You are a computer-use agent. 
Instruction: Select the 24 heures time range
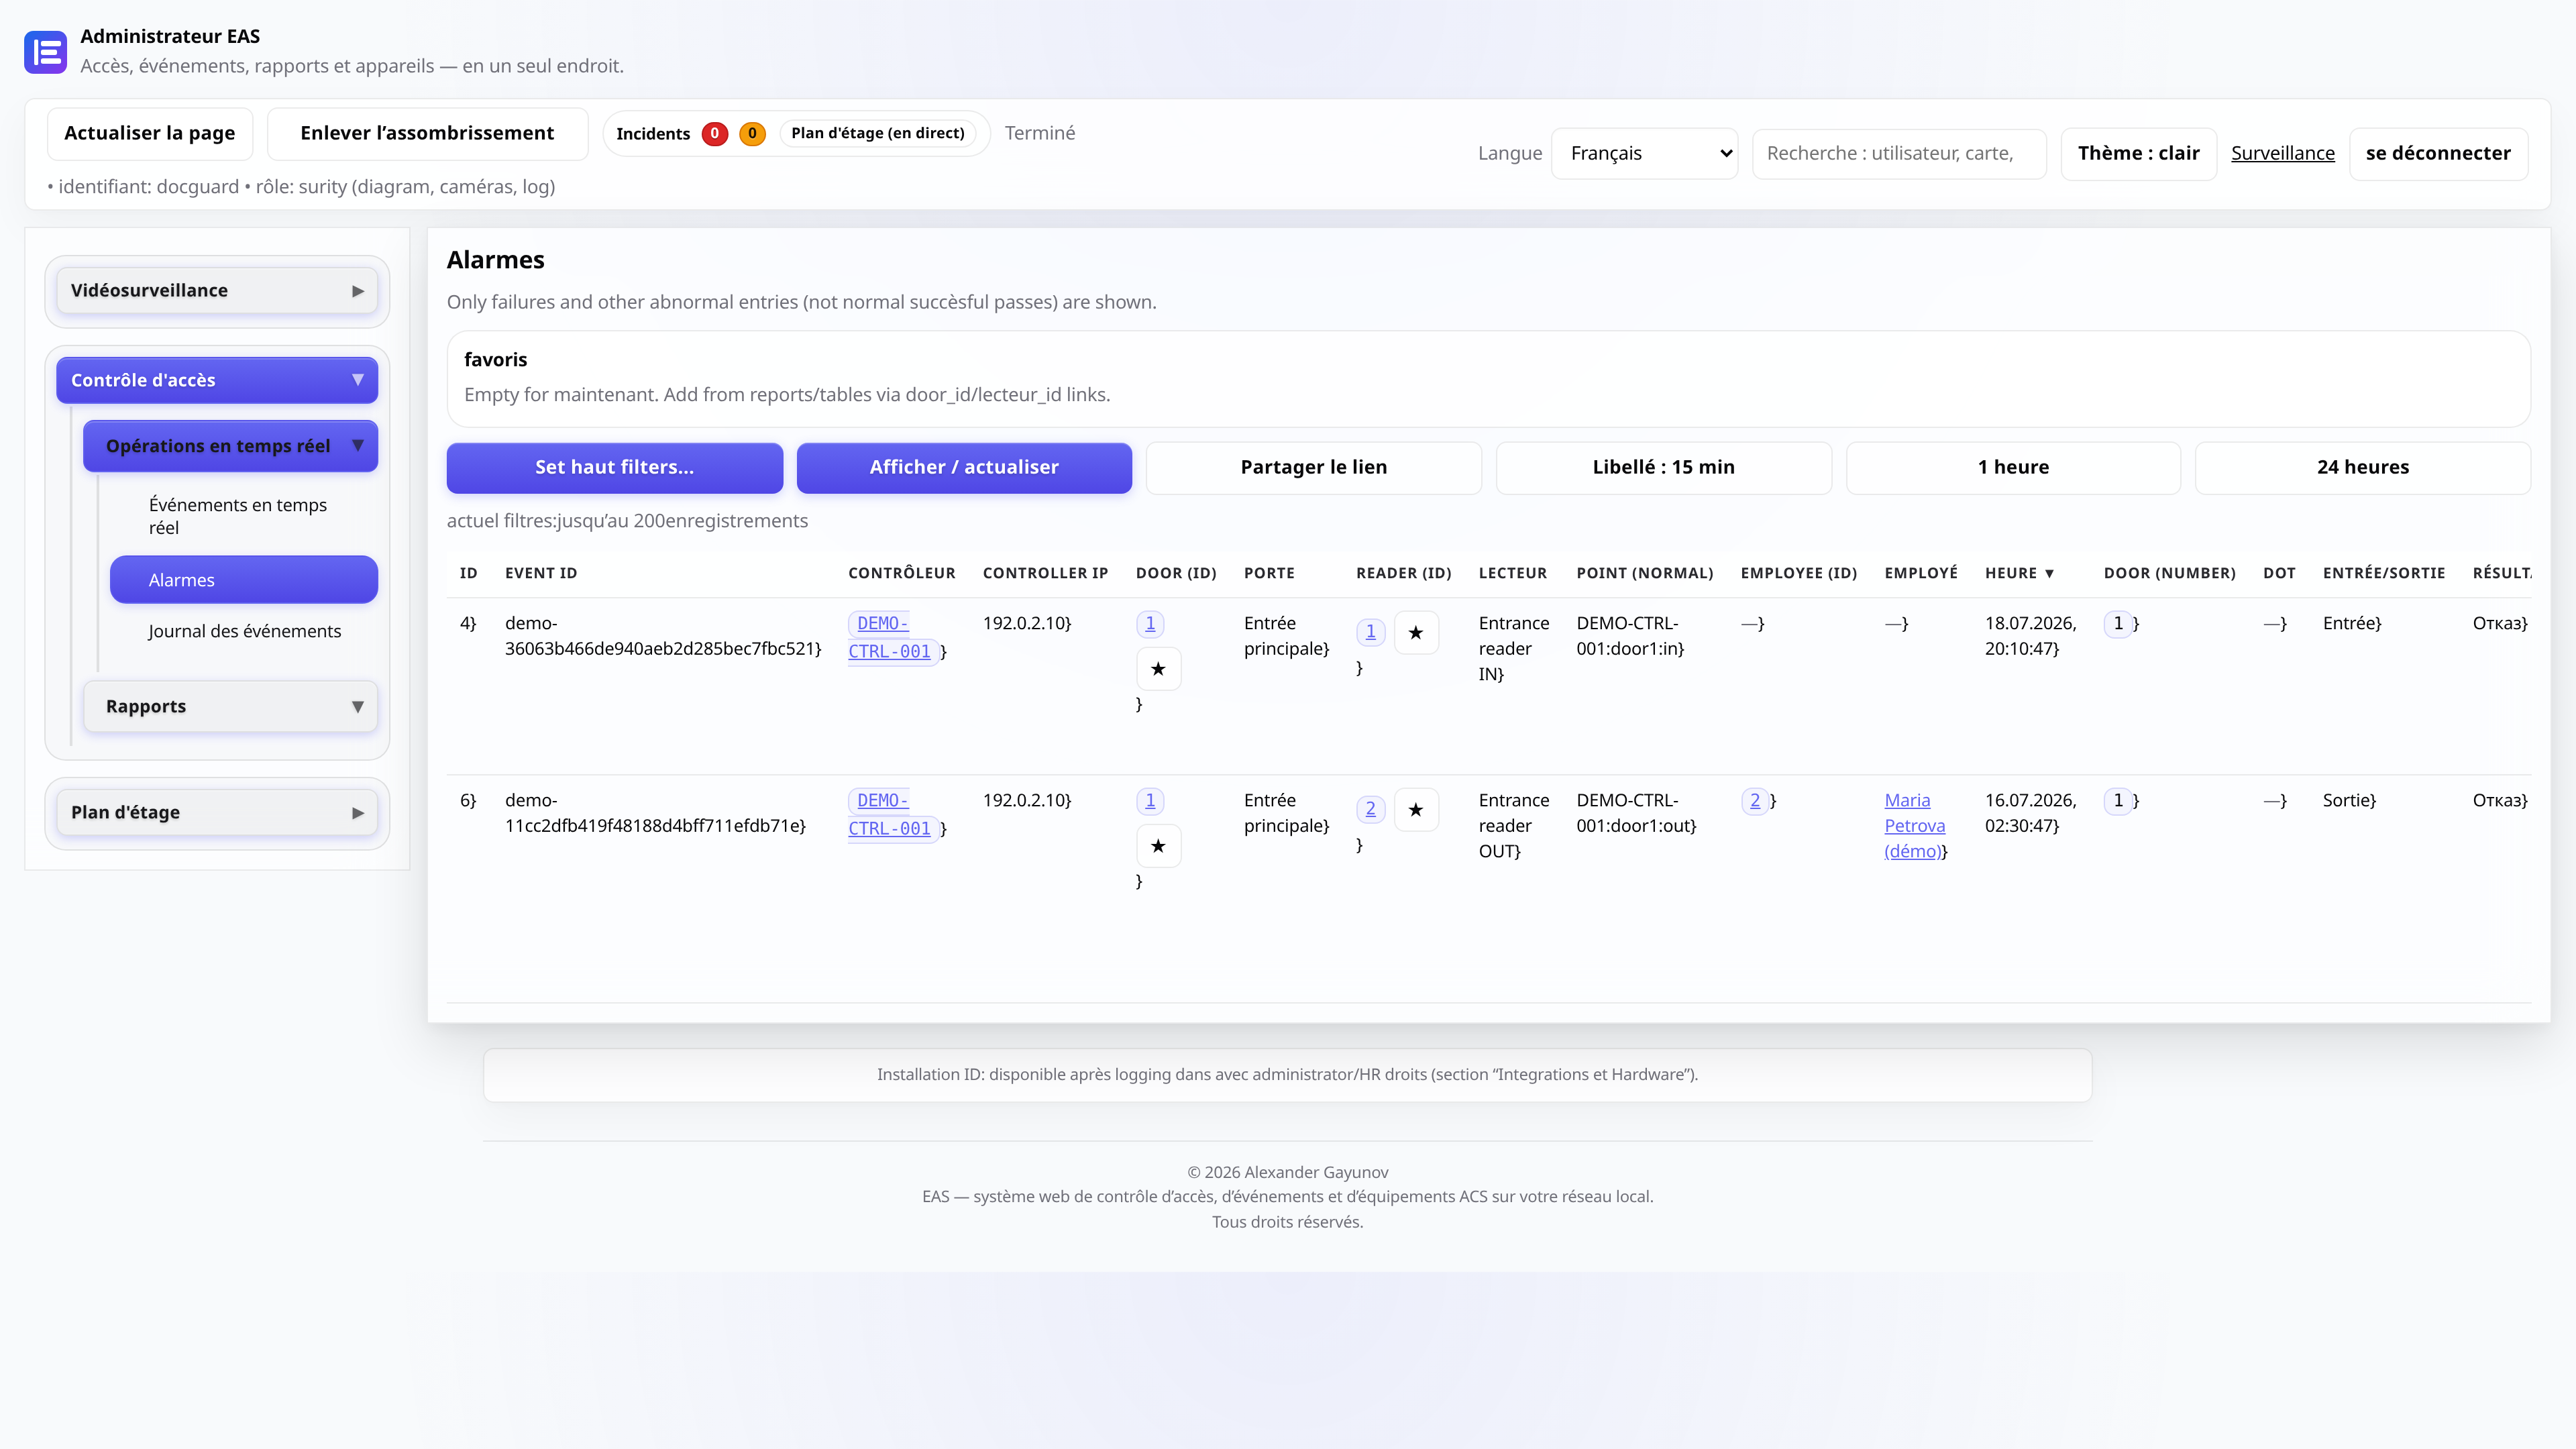2362,467
